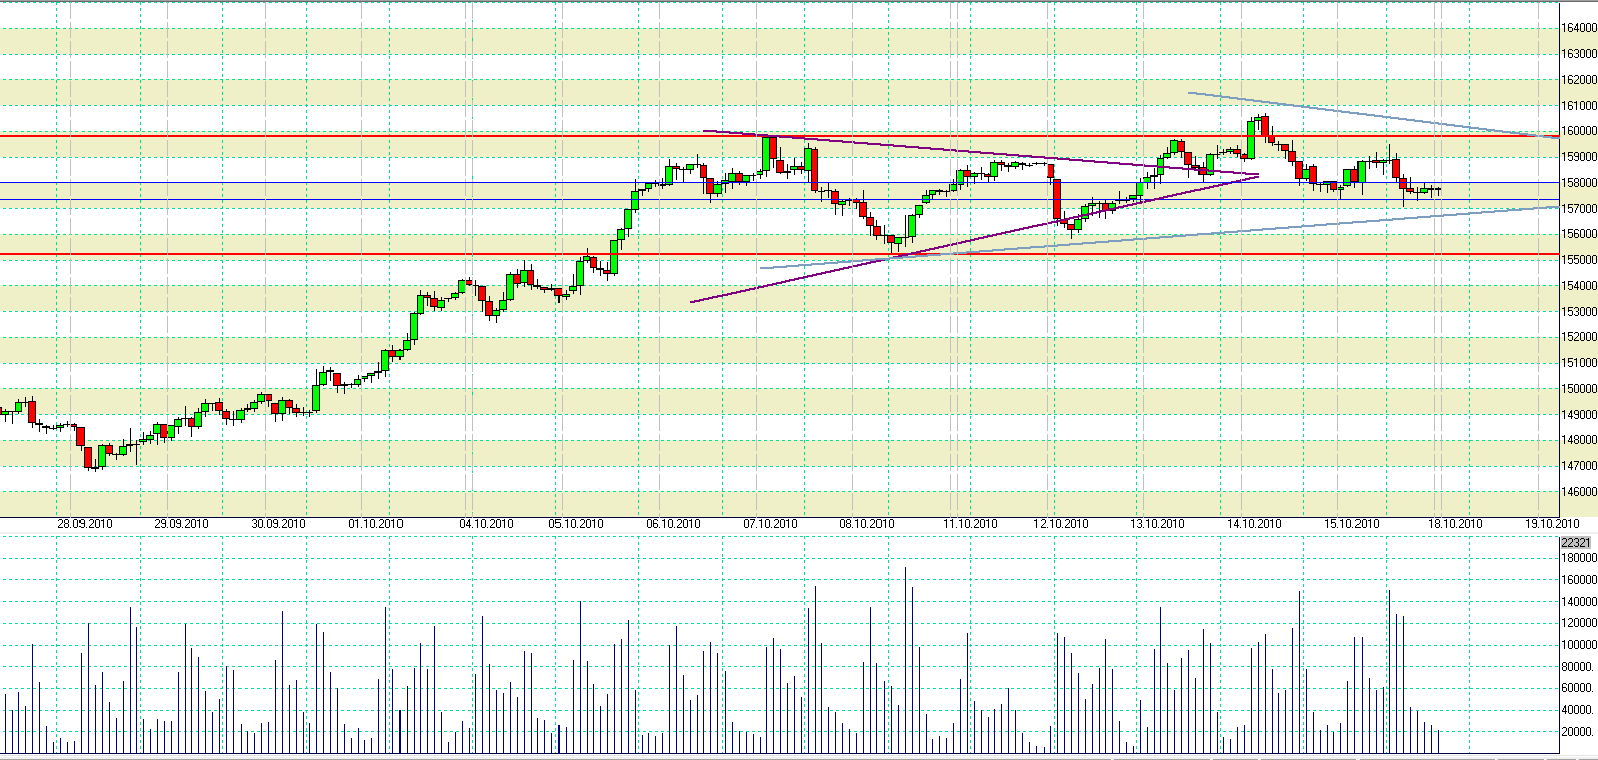Screen dimensions: 1598x760
Task: Select the 13.10.2010 date label
Action: click(1159, 524)
